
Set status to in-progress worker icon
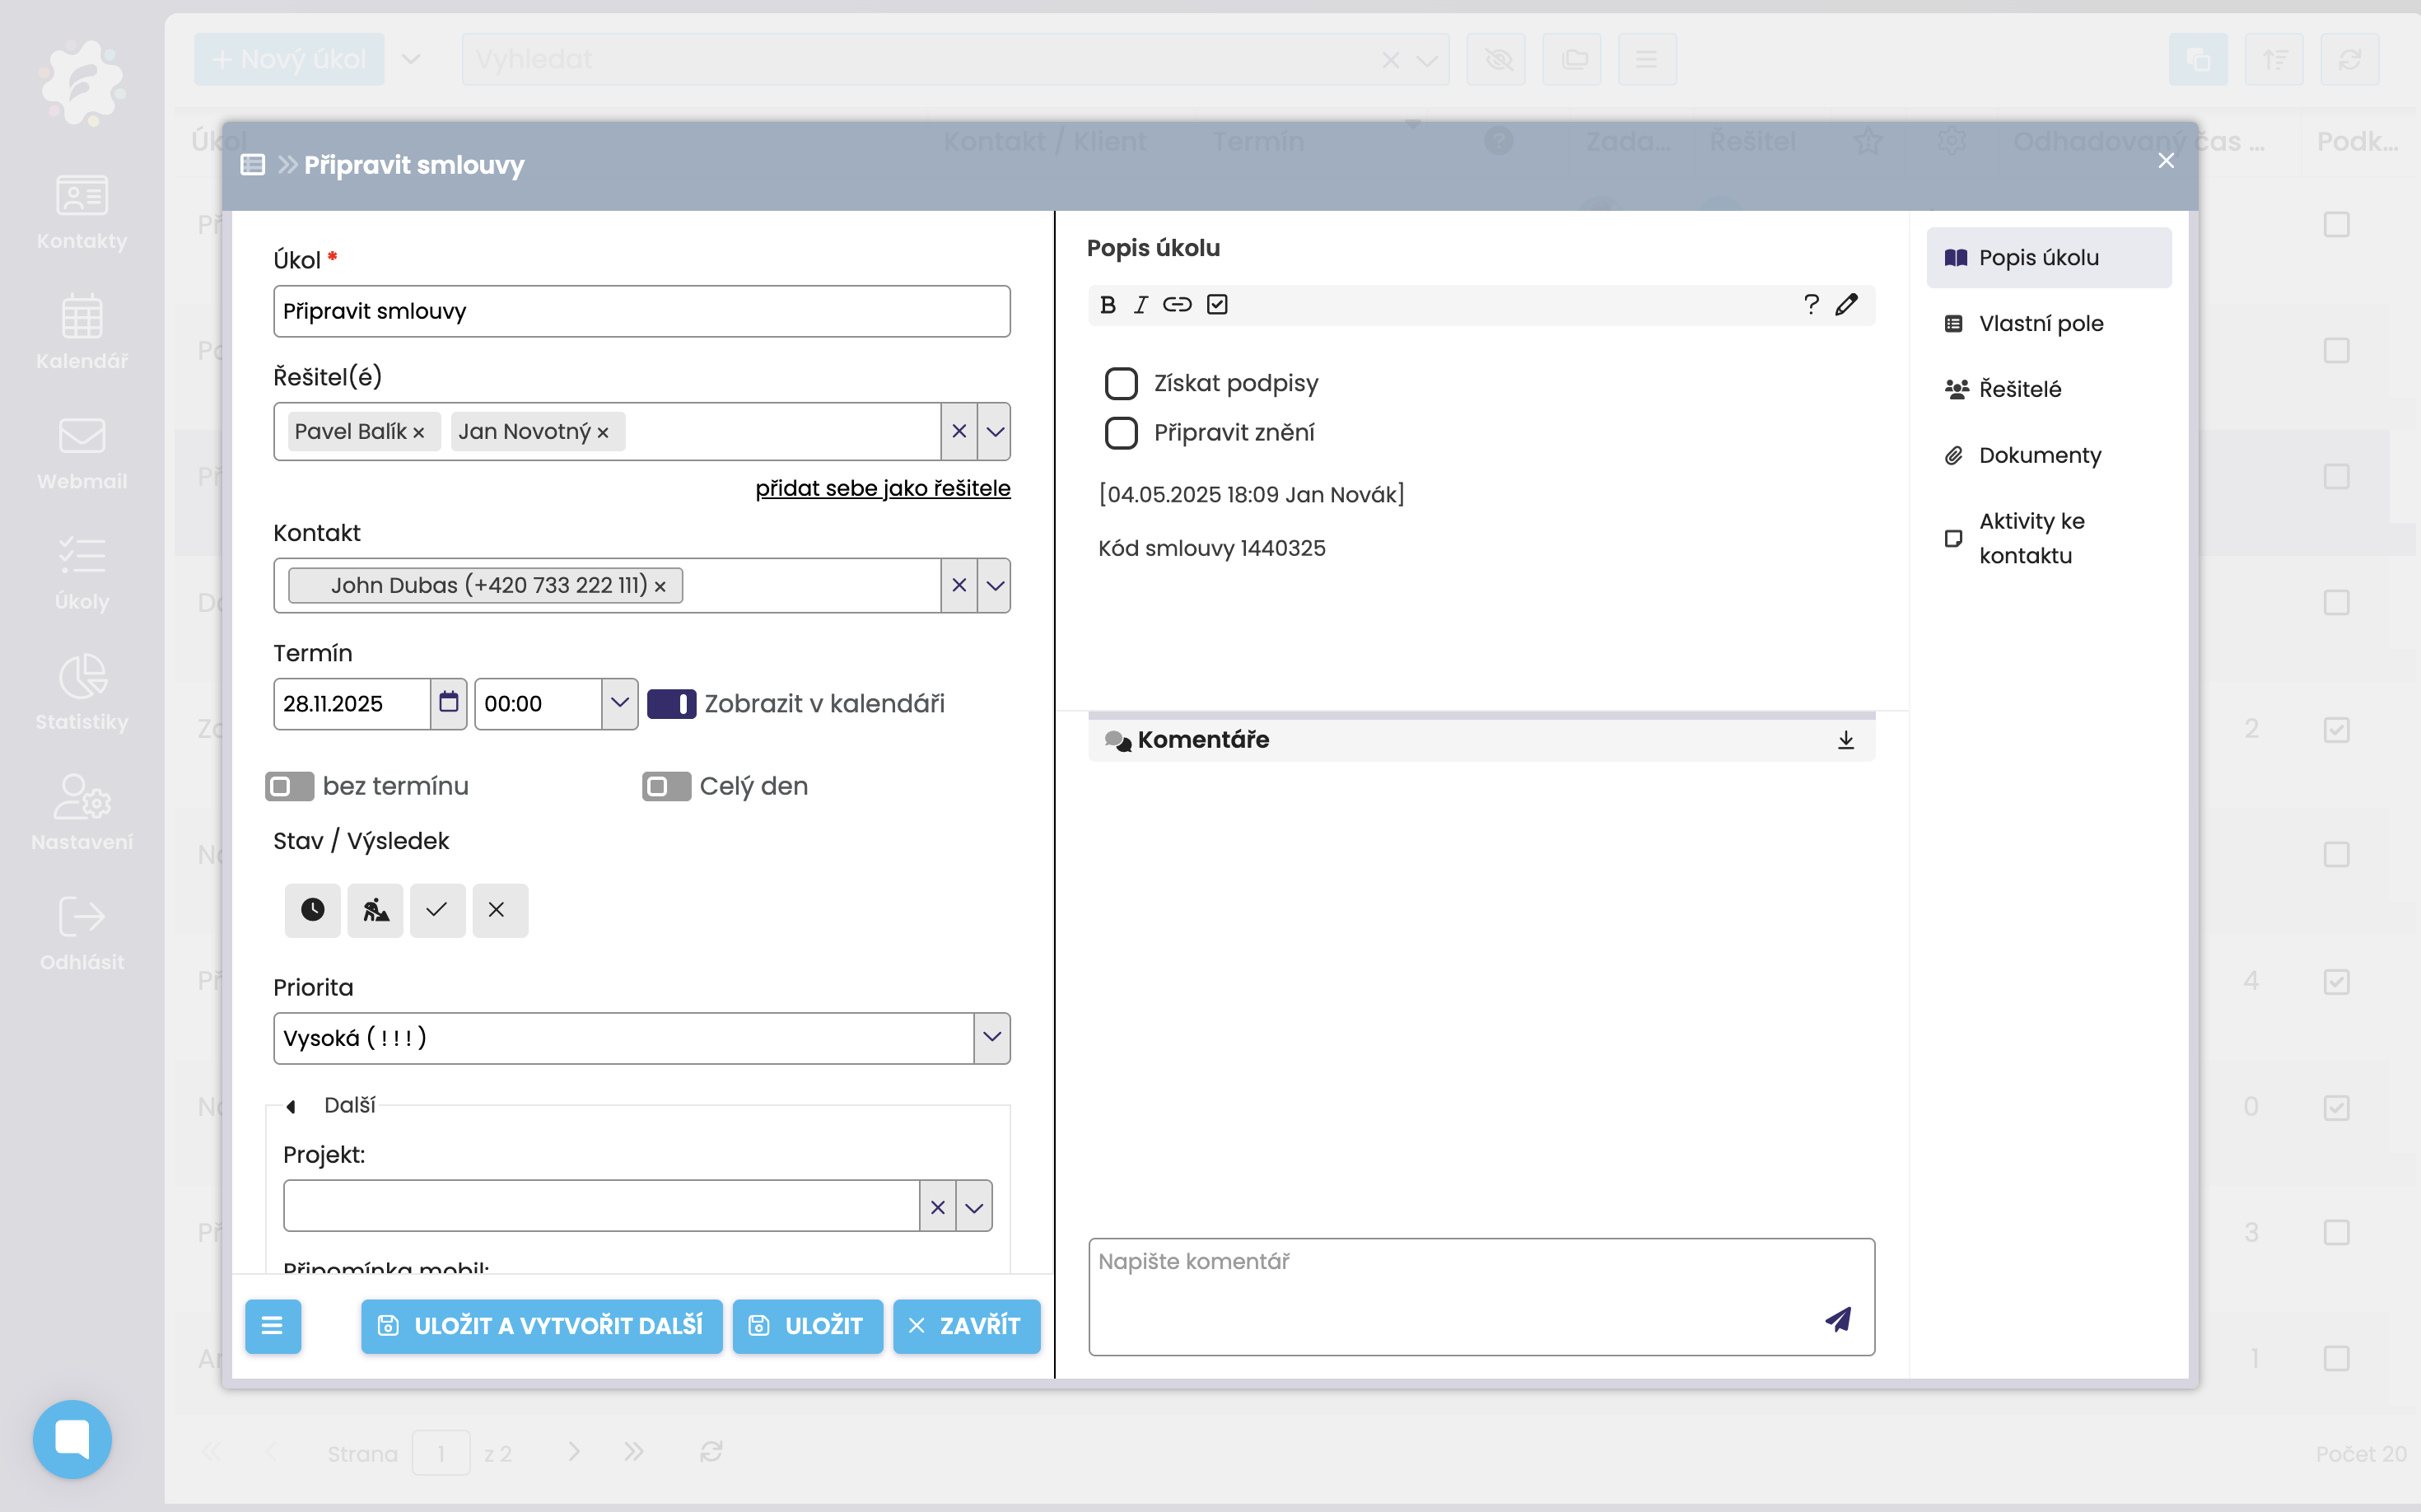point(375,910)
